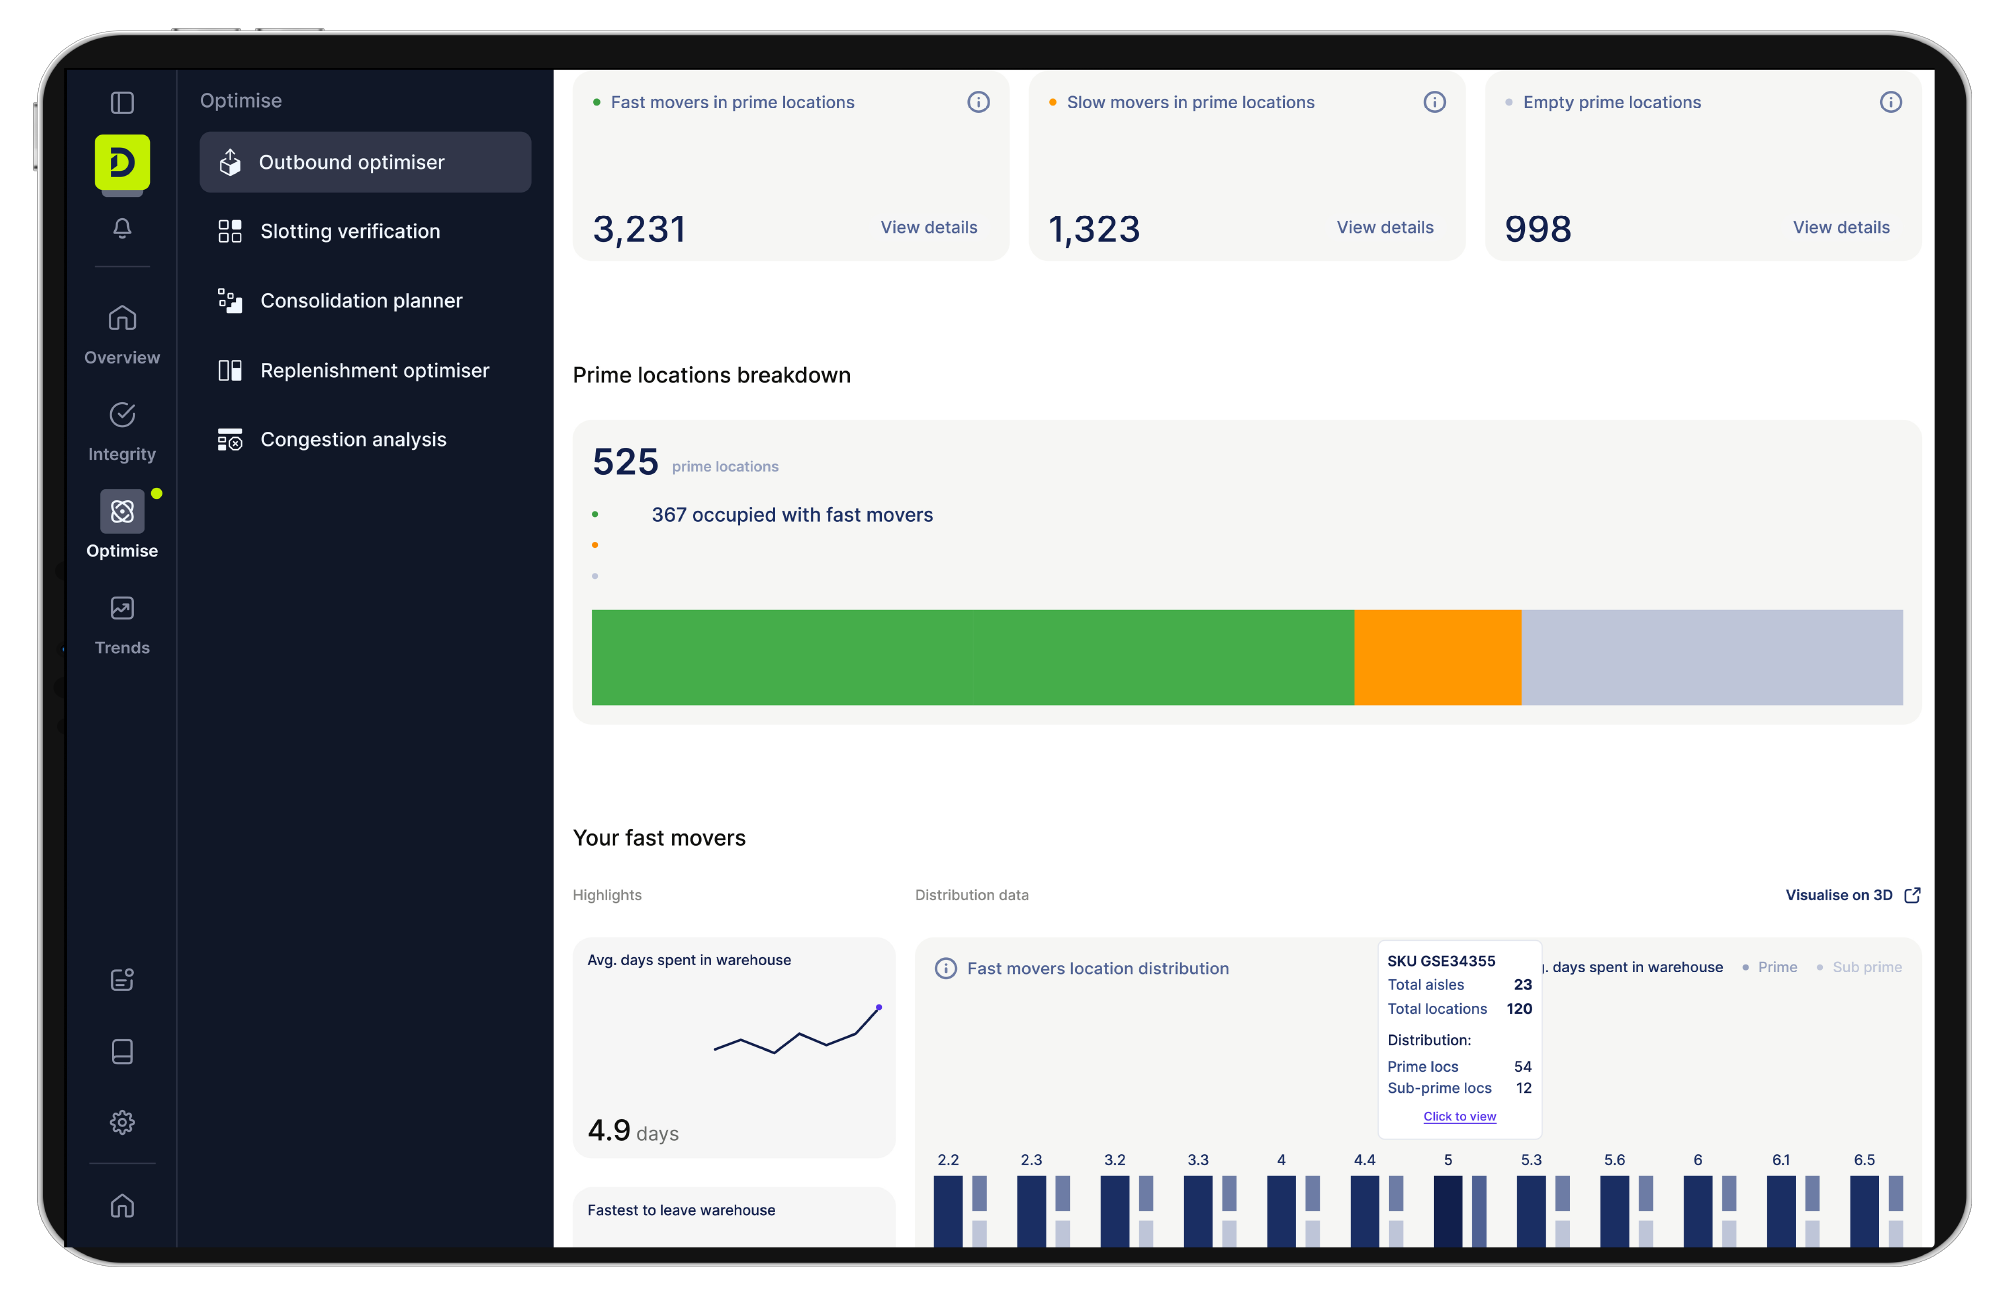This screenshot has width=2000, height=1297.
Task: Click the Click to view tooltip link
Action: [x=1459, y=1116]
